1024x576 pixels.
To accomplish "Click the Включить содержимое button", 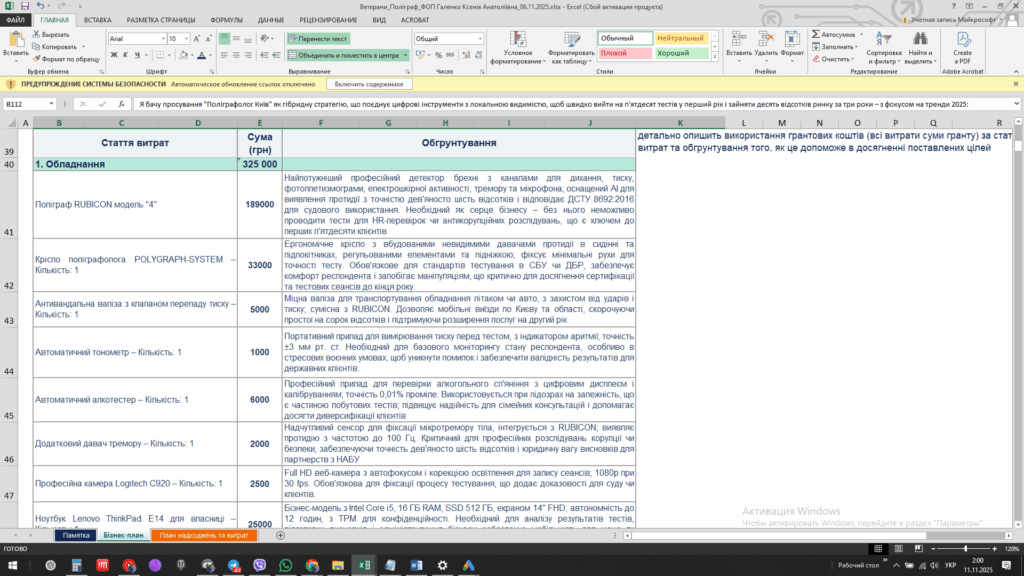I will pos(369,85).
